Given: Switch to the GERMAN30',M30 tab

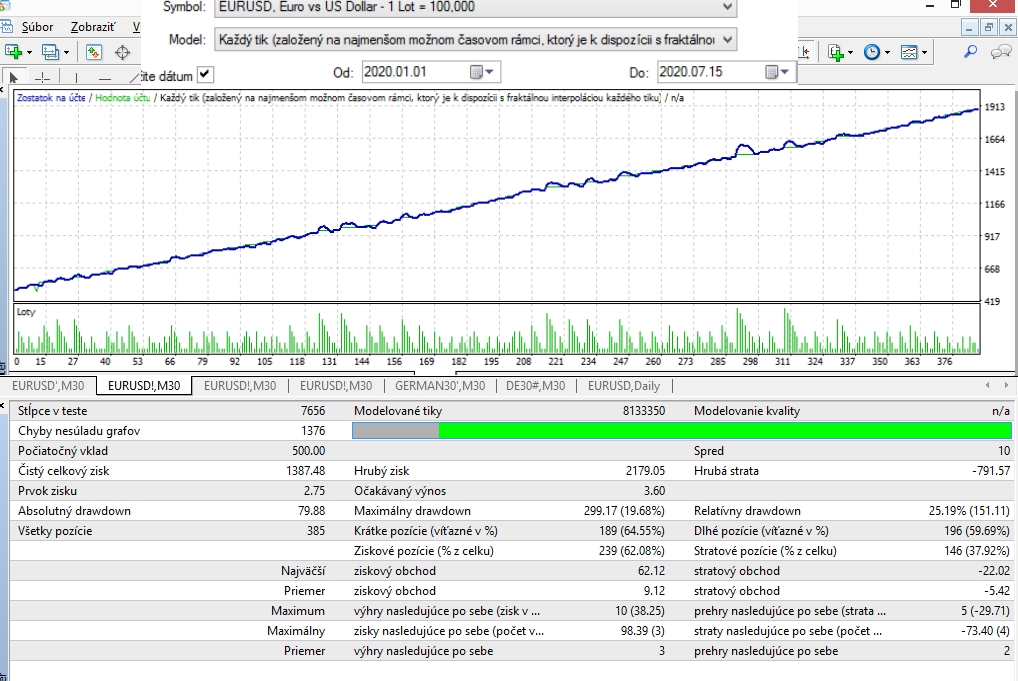Looking at the screenshot, I should (x=440, y=386).
